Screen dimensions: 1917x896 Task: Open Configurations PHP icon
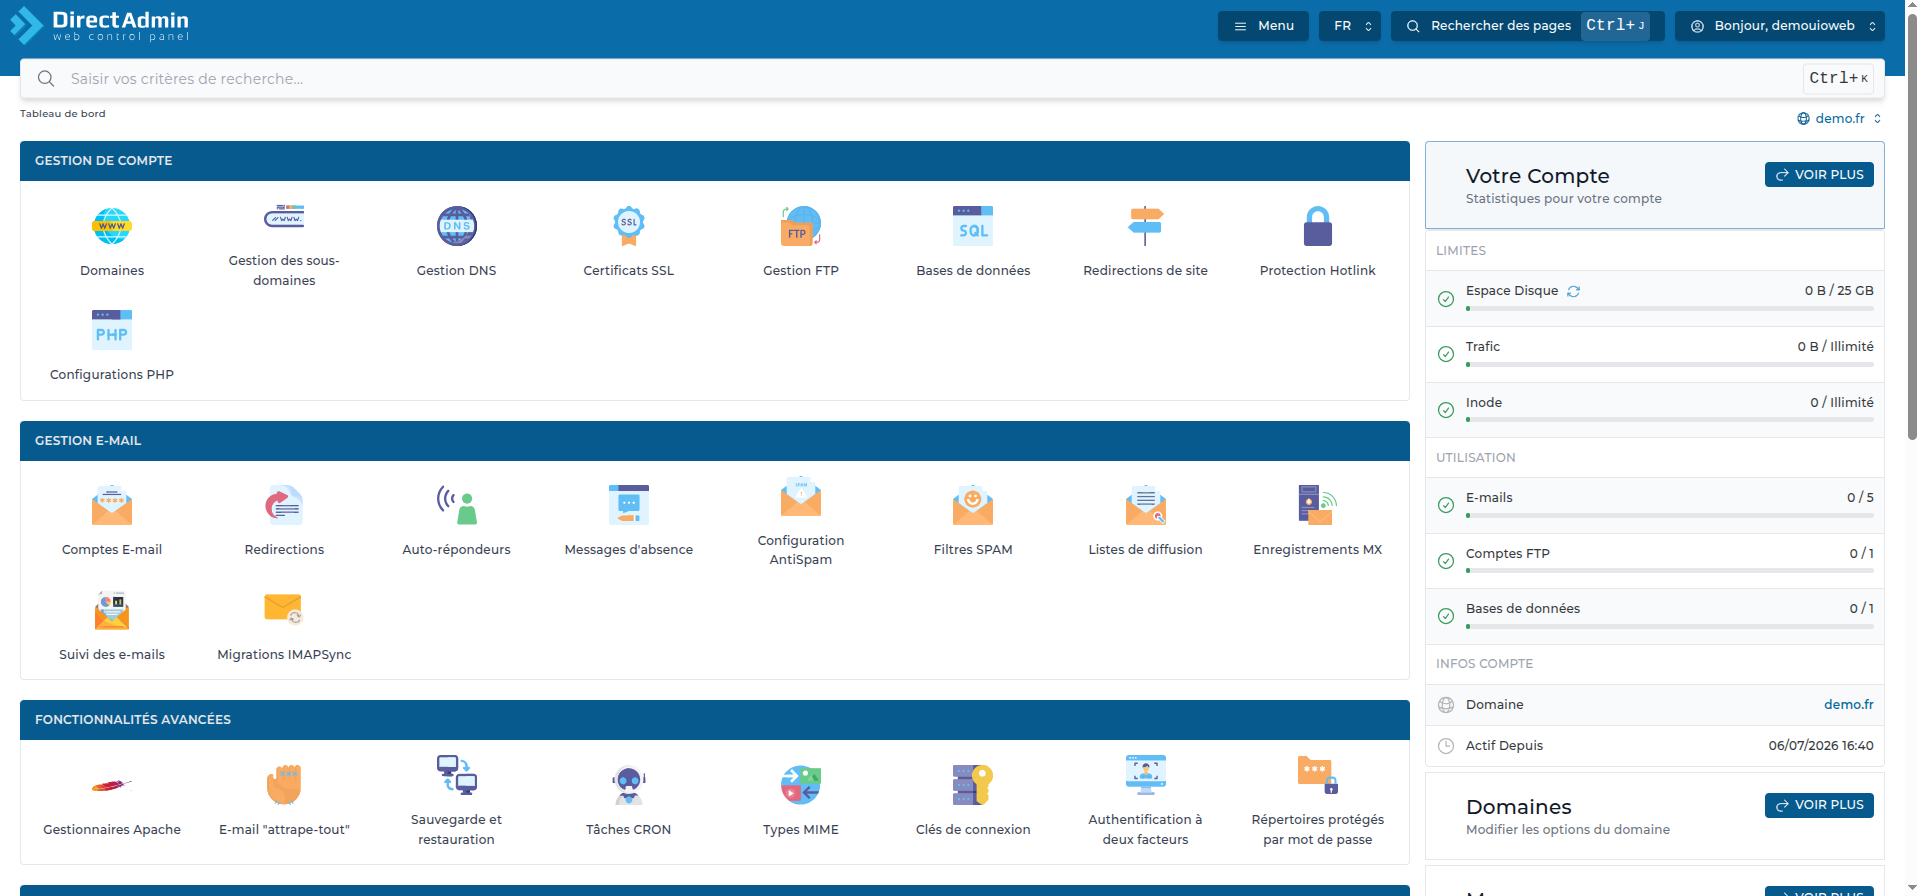(112, 330)
